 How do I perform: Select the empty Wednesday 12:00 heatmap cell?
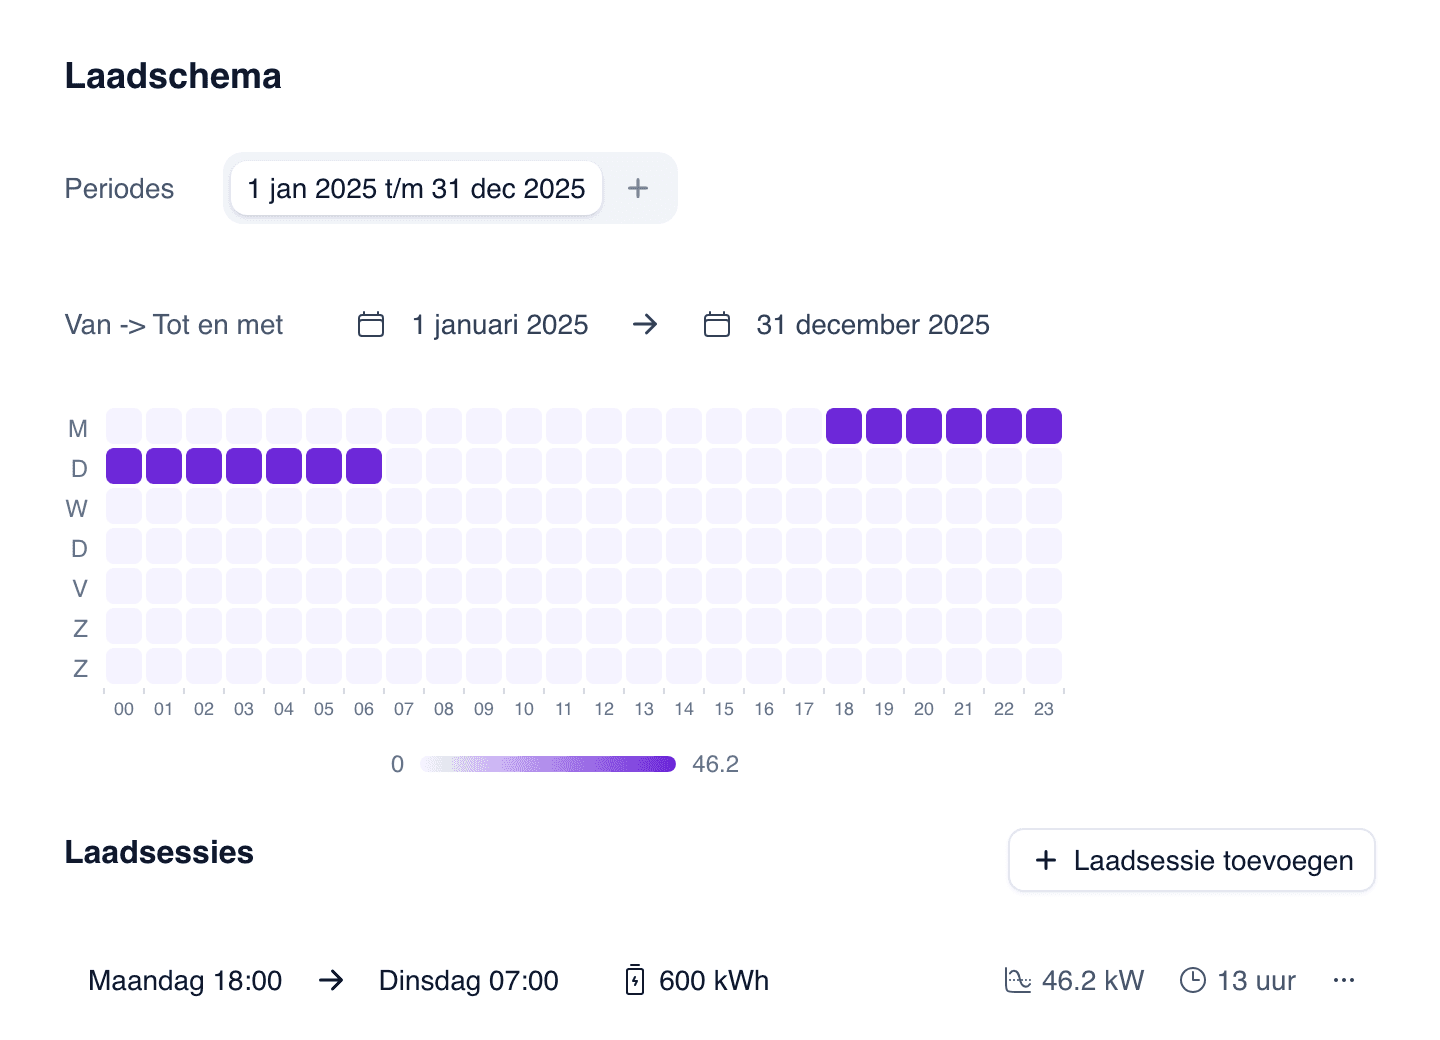click(x=604, y=506)
